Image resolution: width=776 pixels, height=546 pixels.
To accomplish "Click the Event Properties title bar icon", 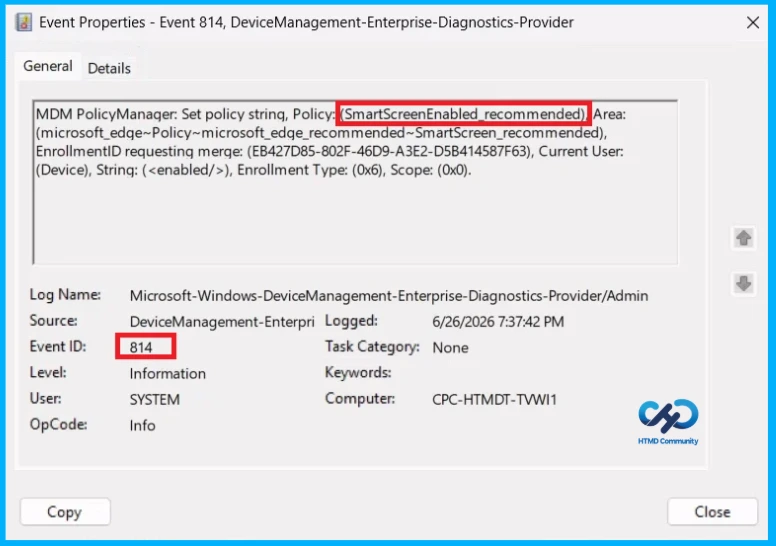I will 23,22.
